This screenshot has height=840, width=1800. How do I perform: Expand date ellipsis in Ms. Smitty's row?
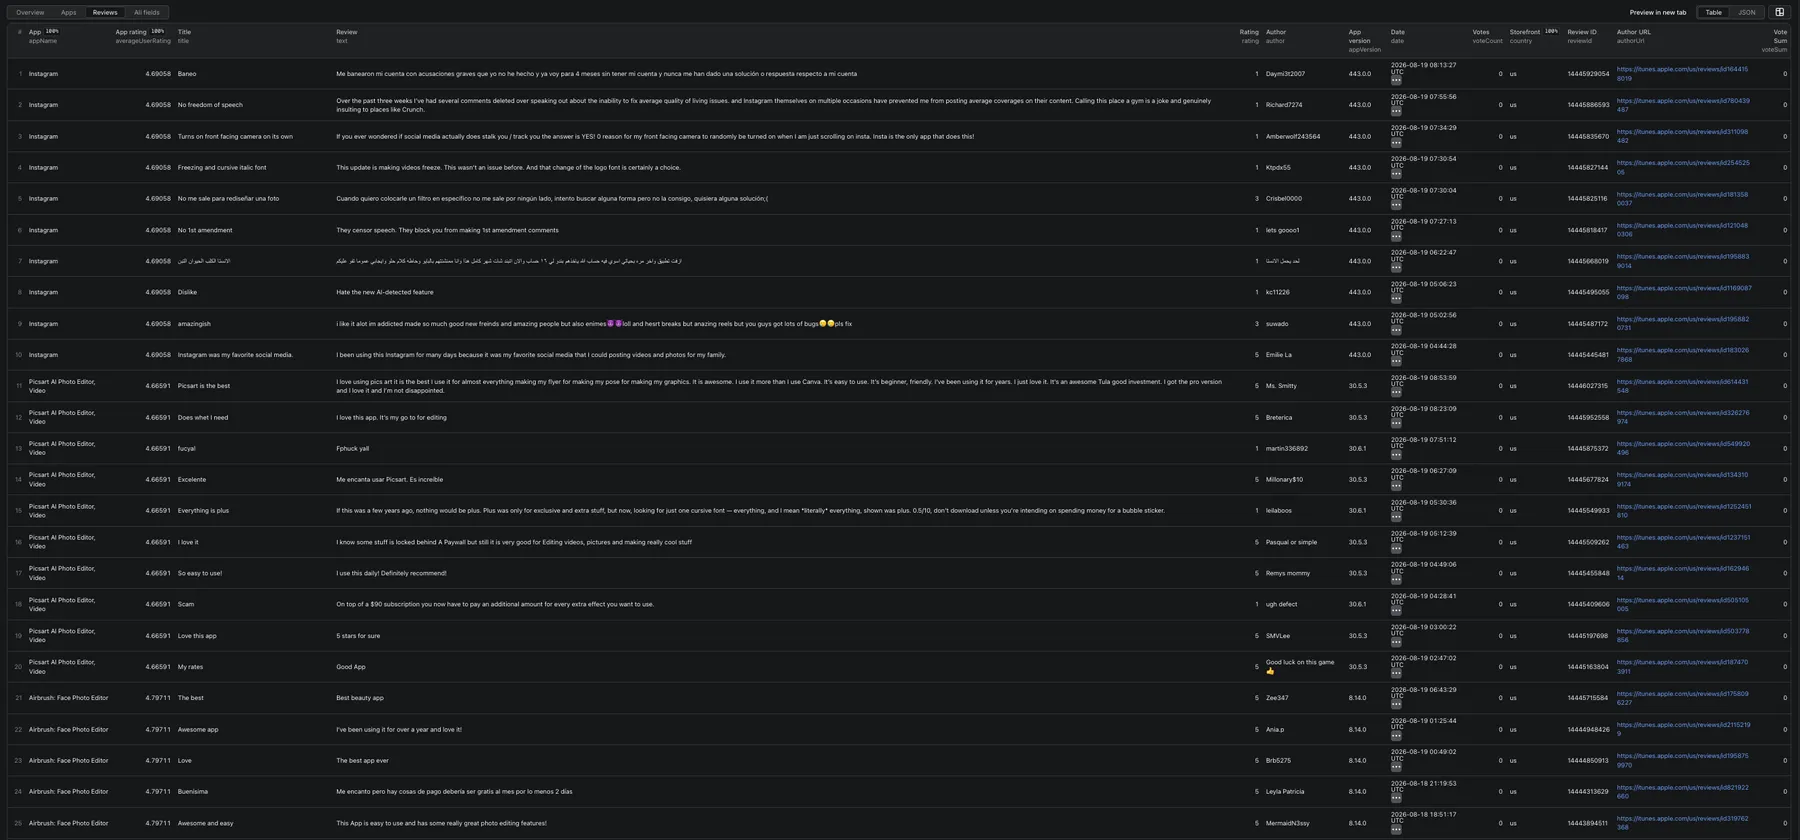pyautogui.click(x=1396, y=393)
